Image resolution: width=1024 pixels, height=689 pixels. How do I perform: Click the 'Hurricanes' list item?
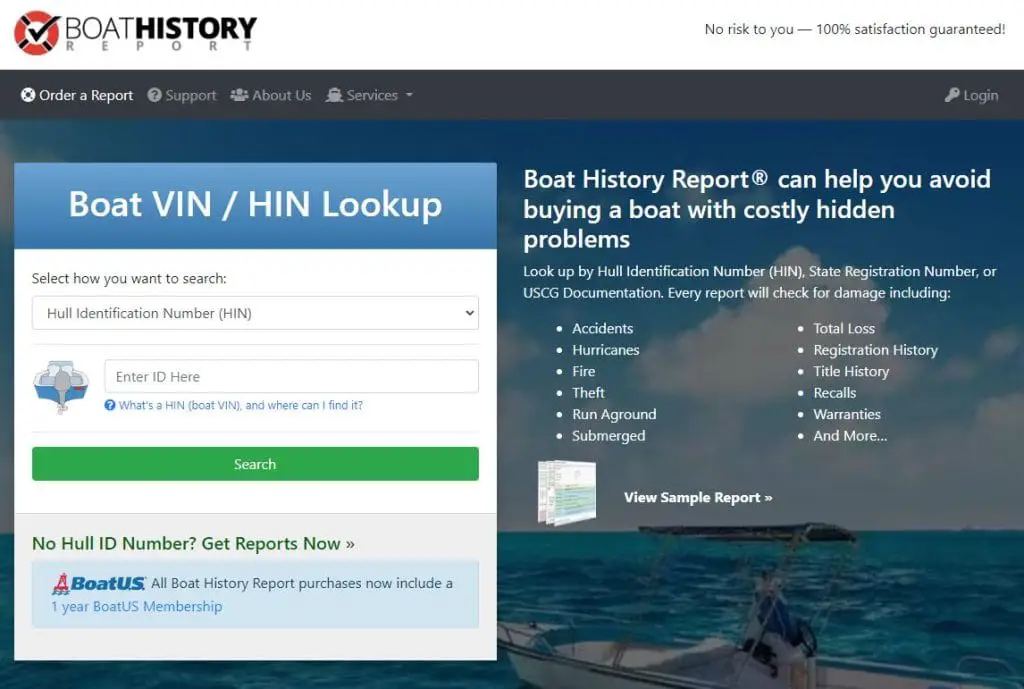[606, 350]
